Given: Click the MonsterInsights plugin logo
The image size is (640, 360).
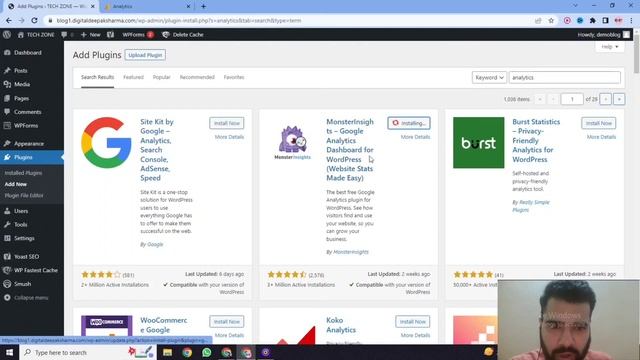Looking at the screenshot, I should [x=293, y=142].
